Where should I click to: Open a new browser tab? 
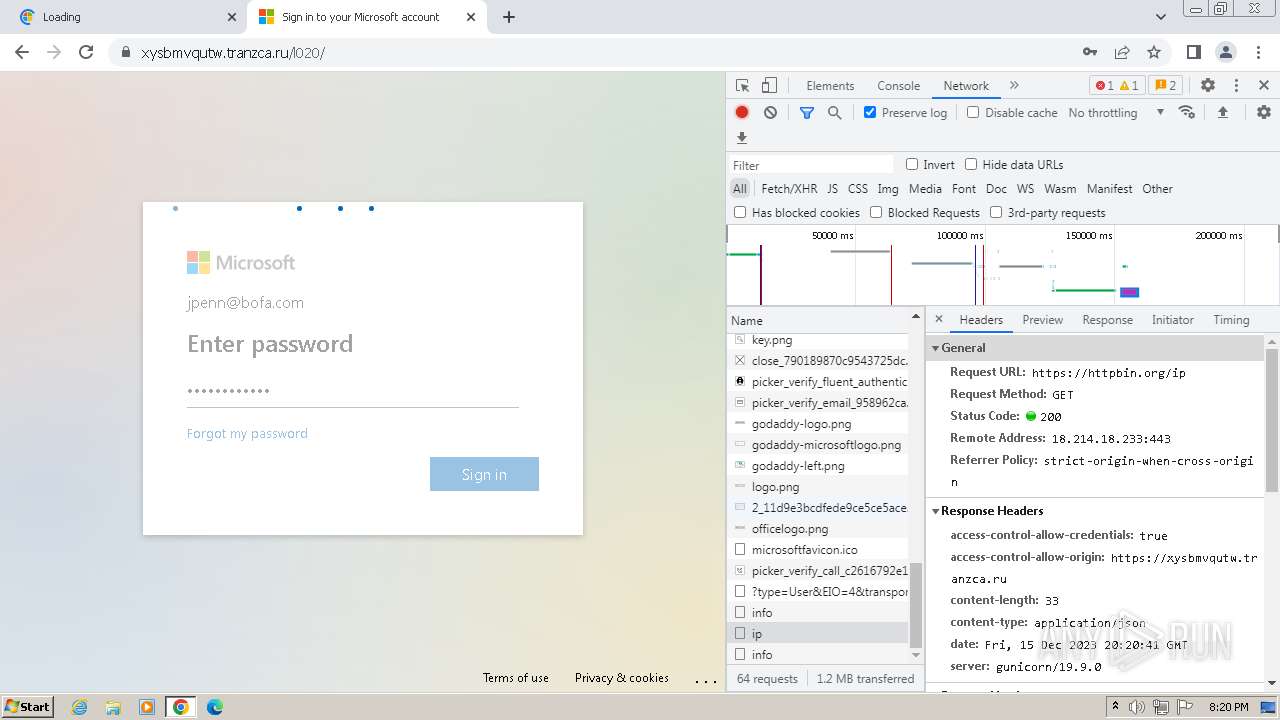[x=508, y=17]
